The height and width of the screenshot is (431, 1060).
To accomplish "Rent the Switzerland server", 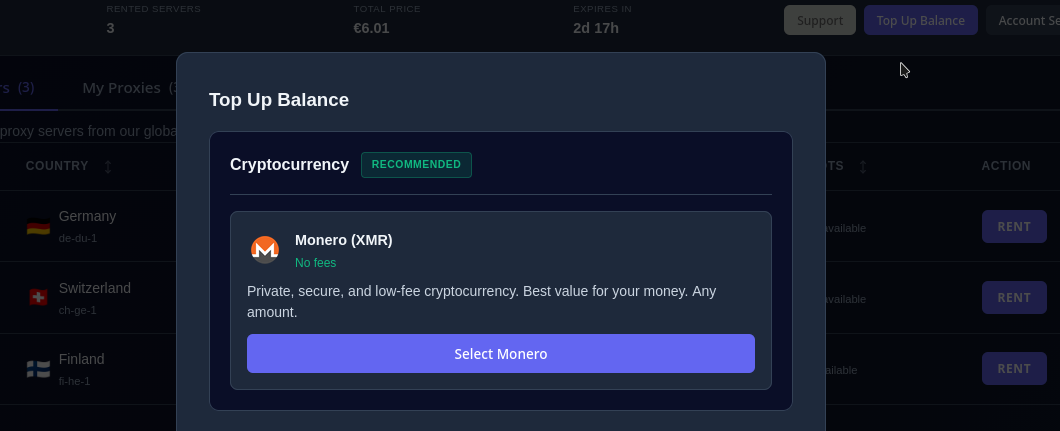I will (1014, 297).
